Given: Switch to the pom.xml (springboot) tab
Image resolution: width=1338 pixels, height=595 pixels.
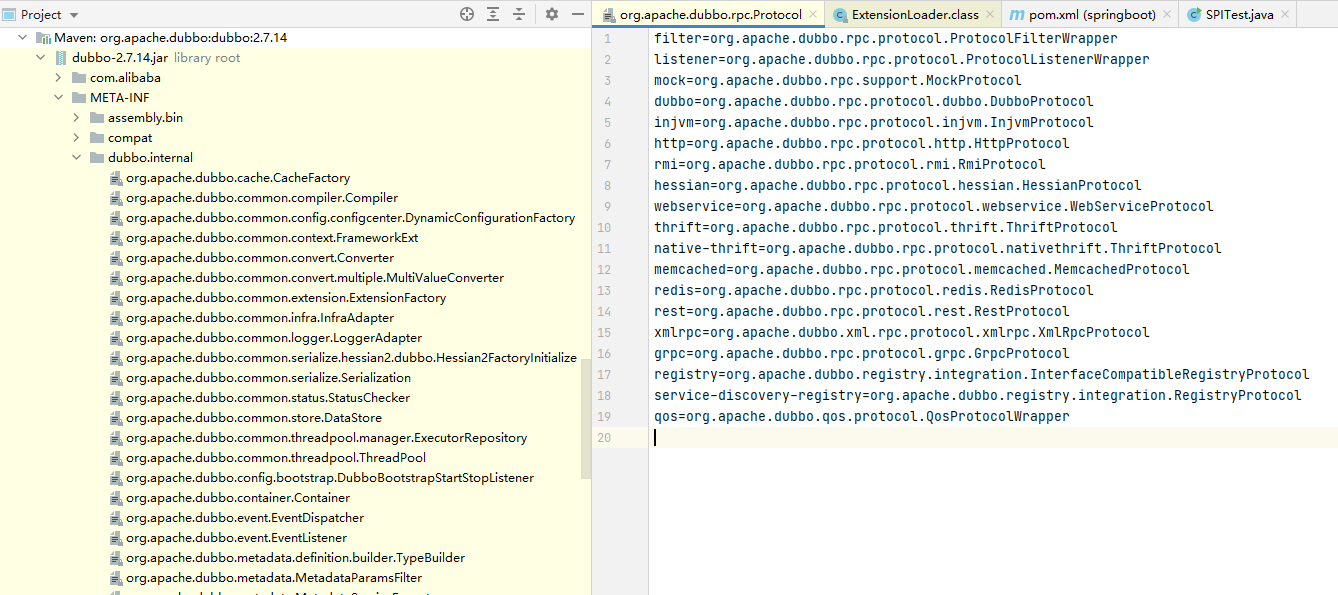Looking at the screenshot, I should point(1092,15).
